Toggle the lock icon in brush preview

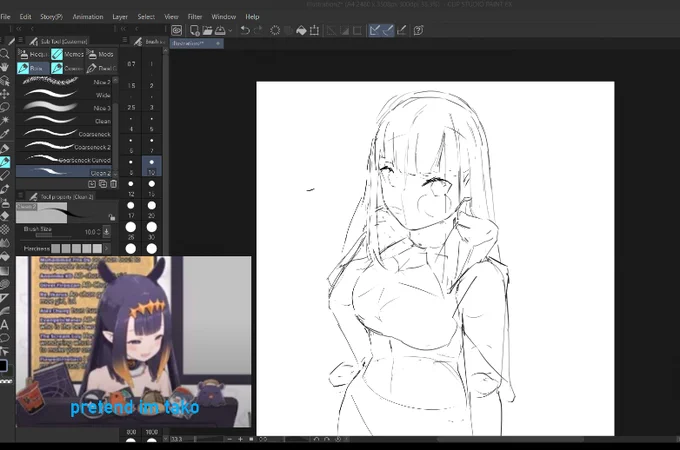pyautogui.click(x=111, y=217)
